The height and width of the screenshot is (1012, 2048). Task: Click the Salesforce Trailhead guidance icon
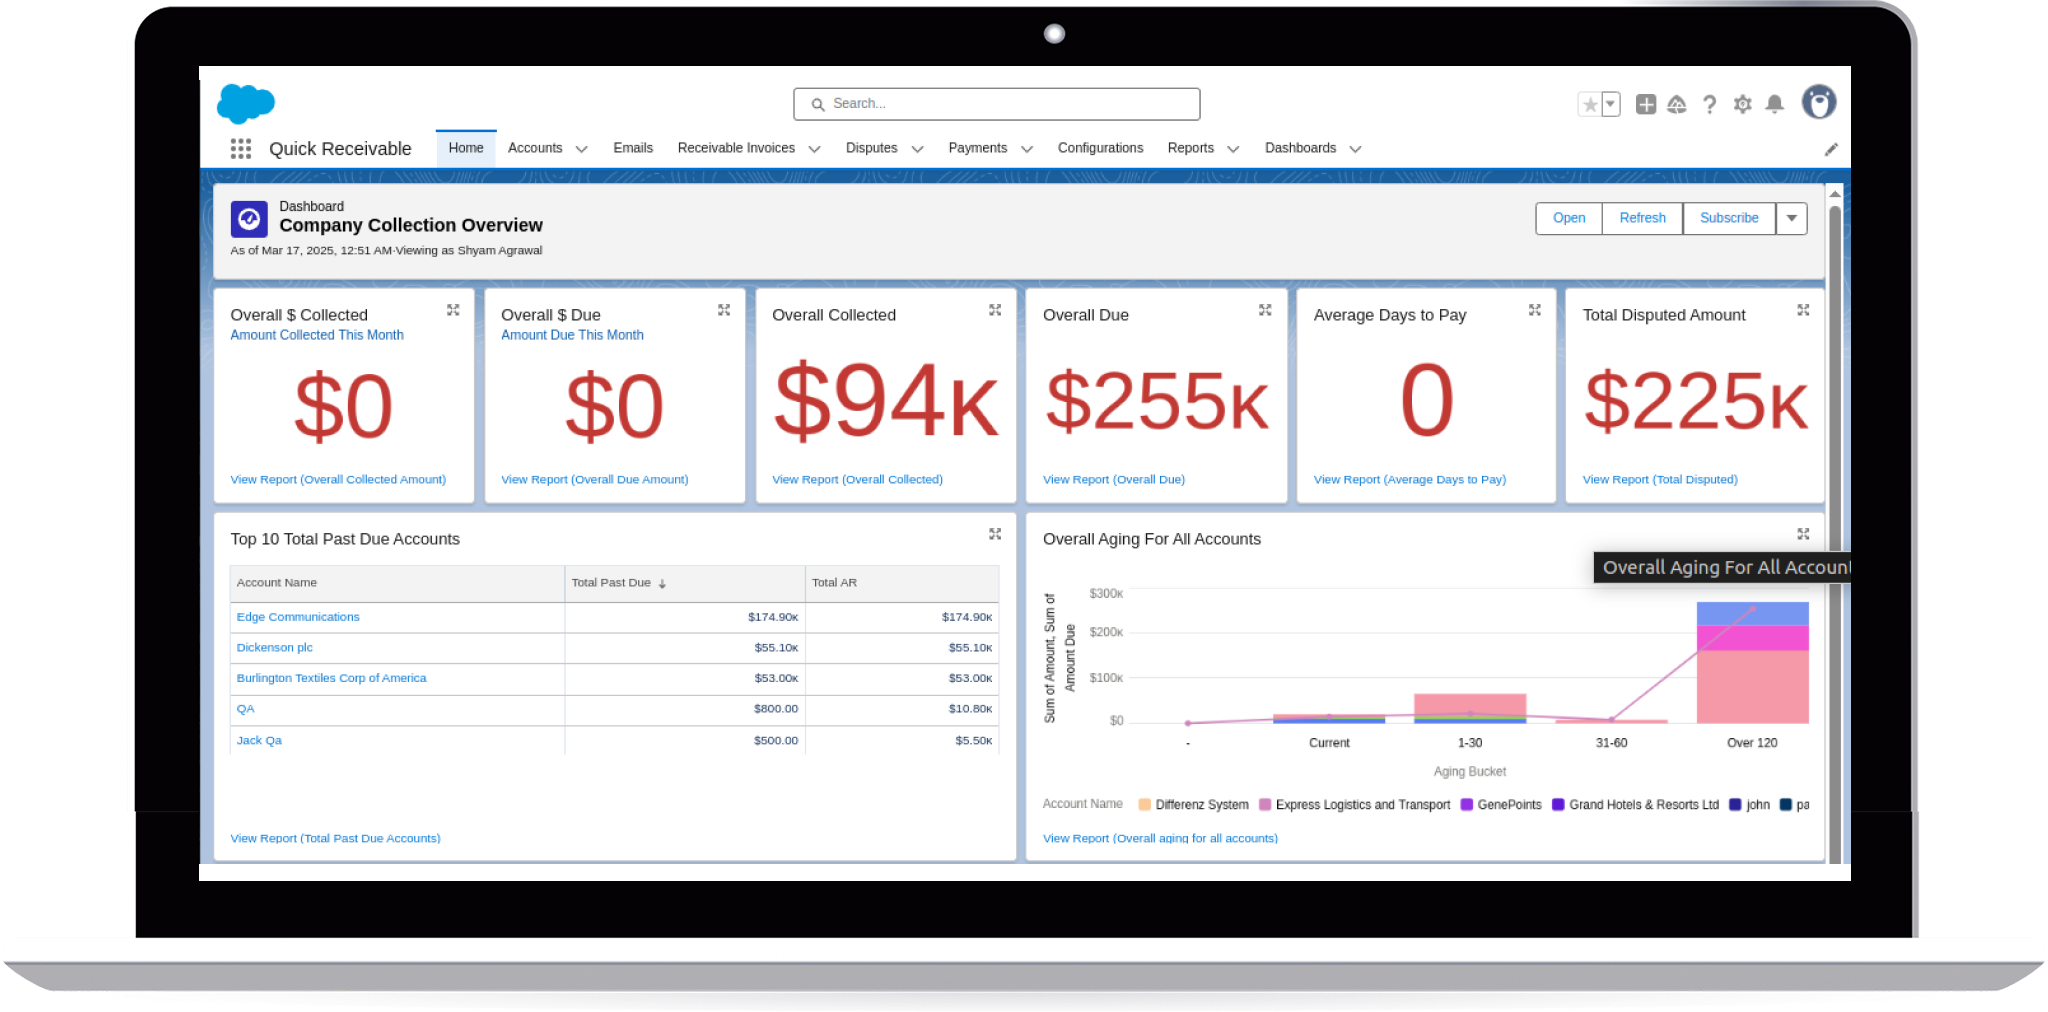1676,103
